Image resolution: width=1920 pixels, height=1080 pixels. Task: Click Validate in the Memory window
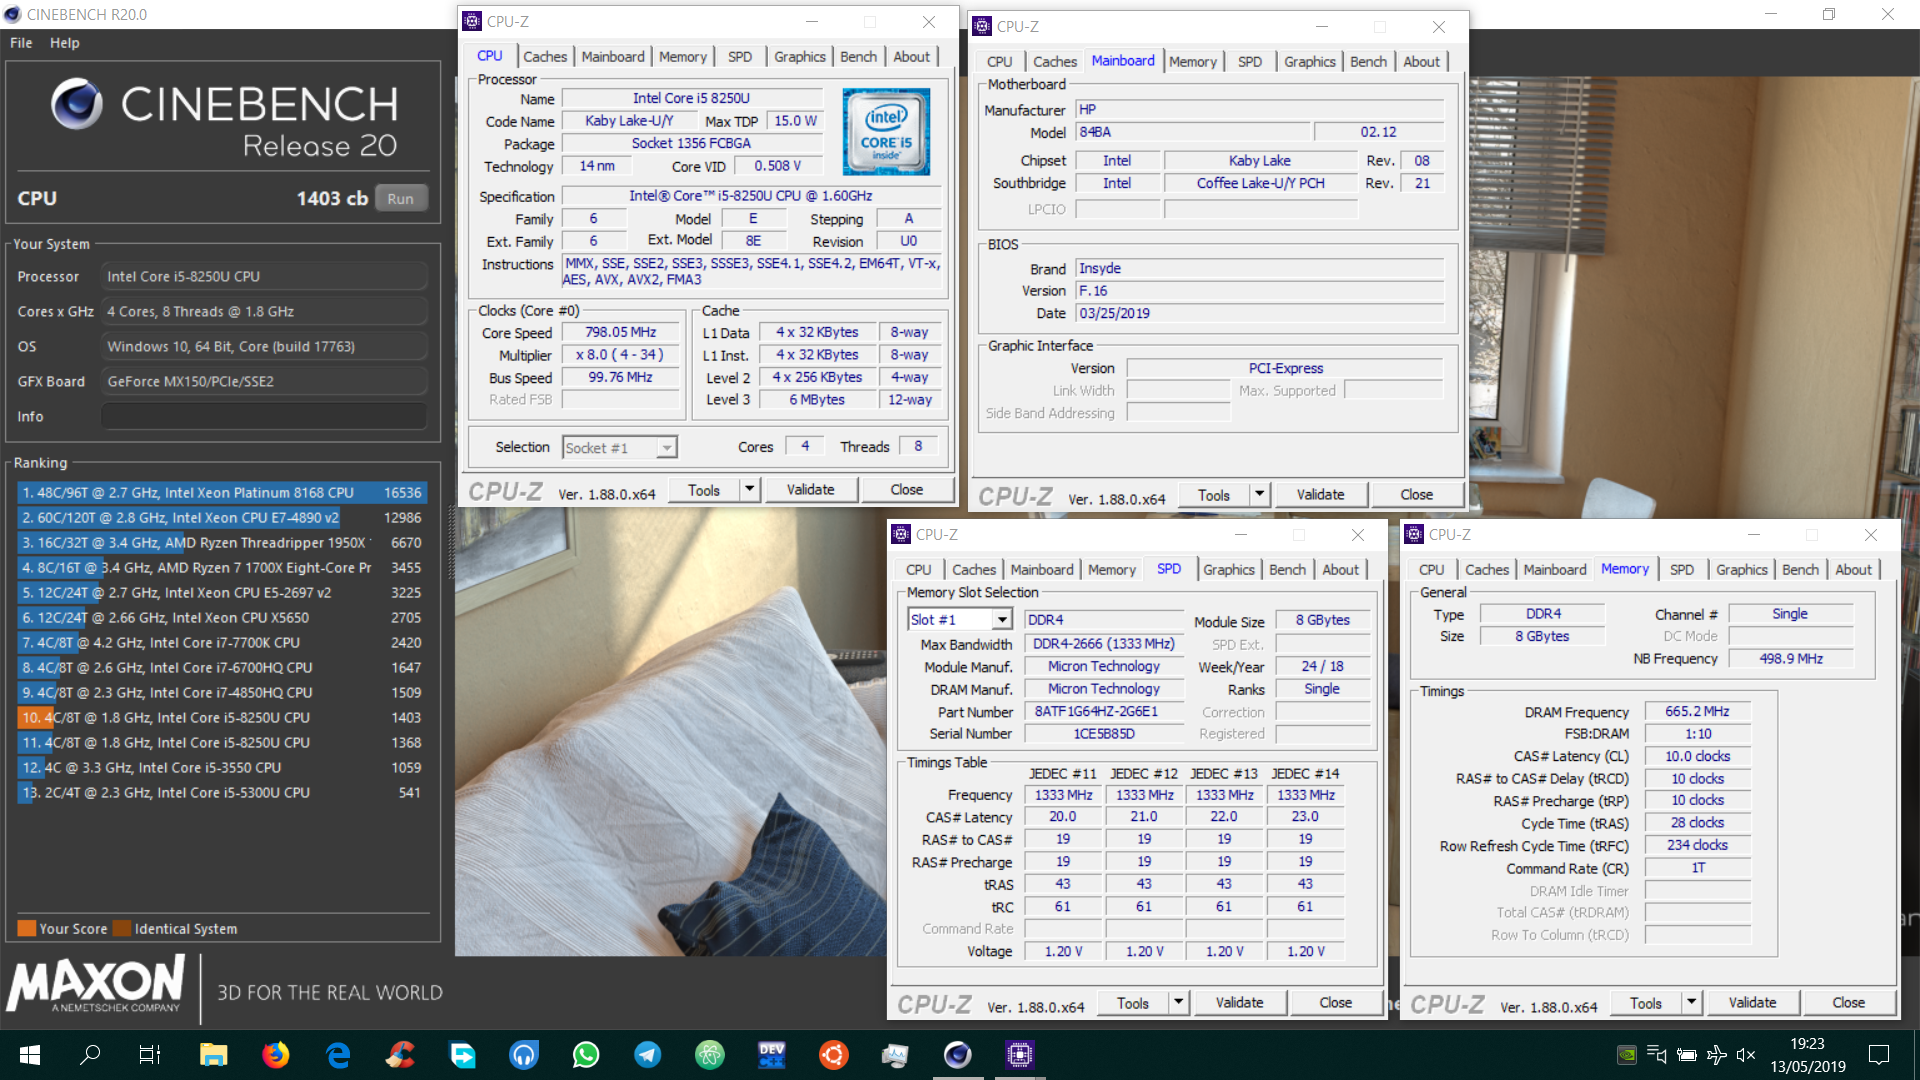pyautogui.click(x=1752, y=1003)
